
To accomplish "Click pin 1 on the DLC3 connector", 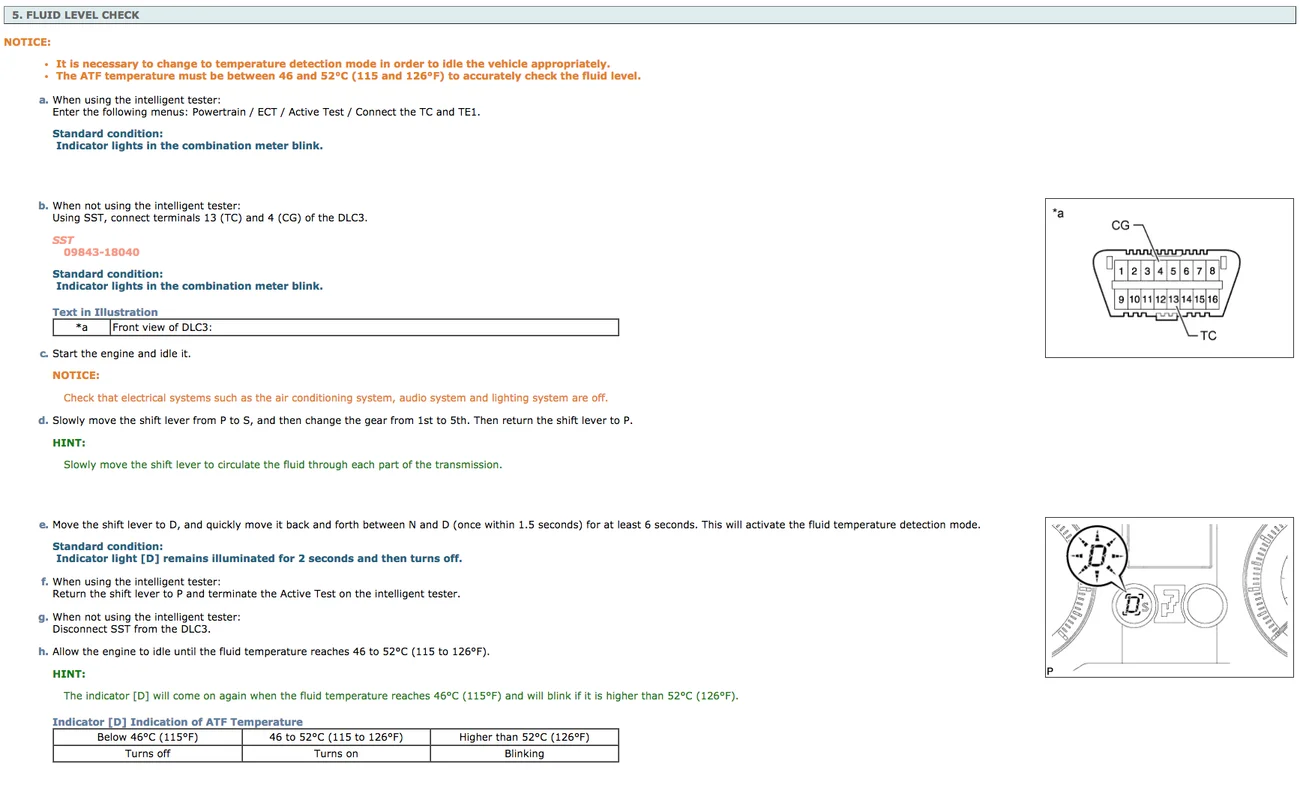I will [1122, 271].
